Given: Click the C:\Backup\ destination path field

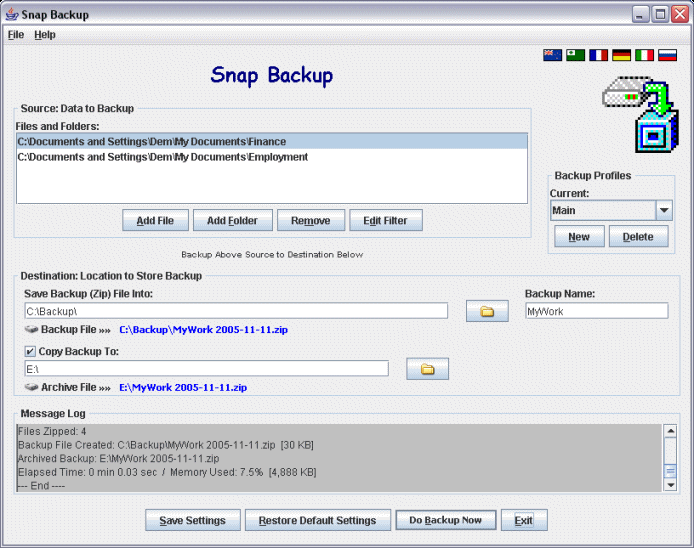Looking at the screenshot, I should point(236,311).
